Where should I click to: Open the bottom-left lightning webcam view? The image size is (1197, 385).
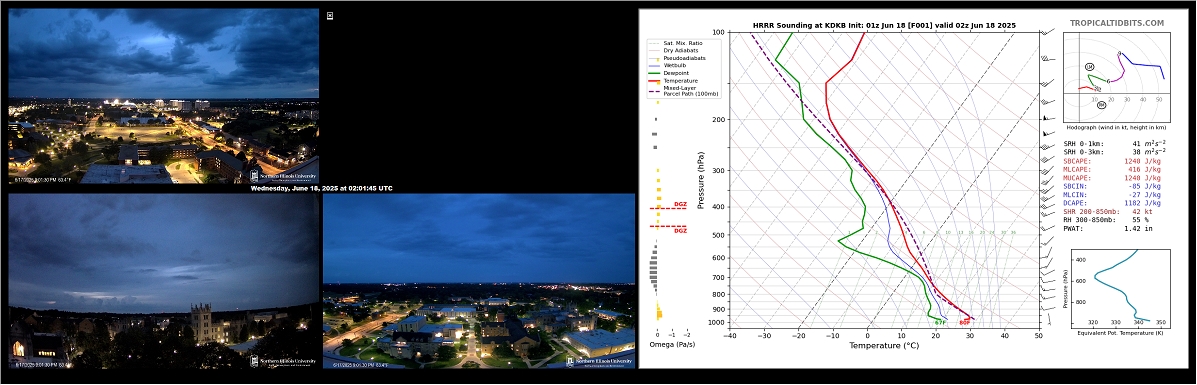pos(163,281)
